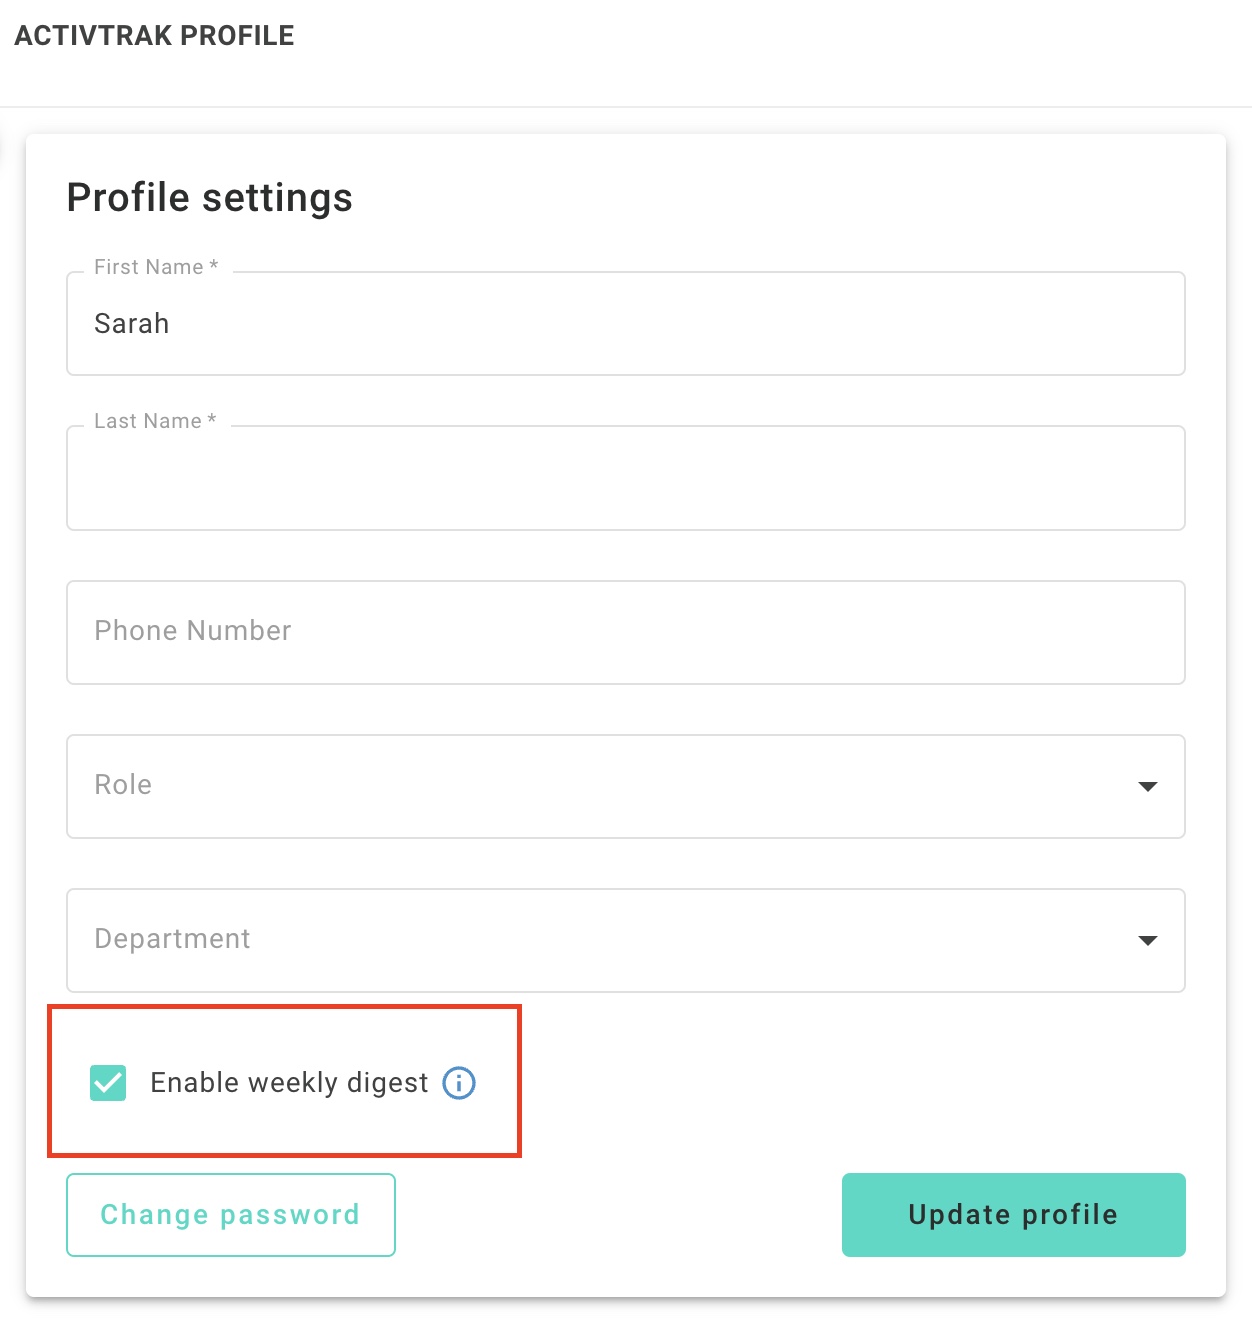Focus the First Name input field
Viewport: 1252px width, 1328px height.
[x=626, y=324]
